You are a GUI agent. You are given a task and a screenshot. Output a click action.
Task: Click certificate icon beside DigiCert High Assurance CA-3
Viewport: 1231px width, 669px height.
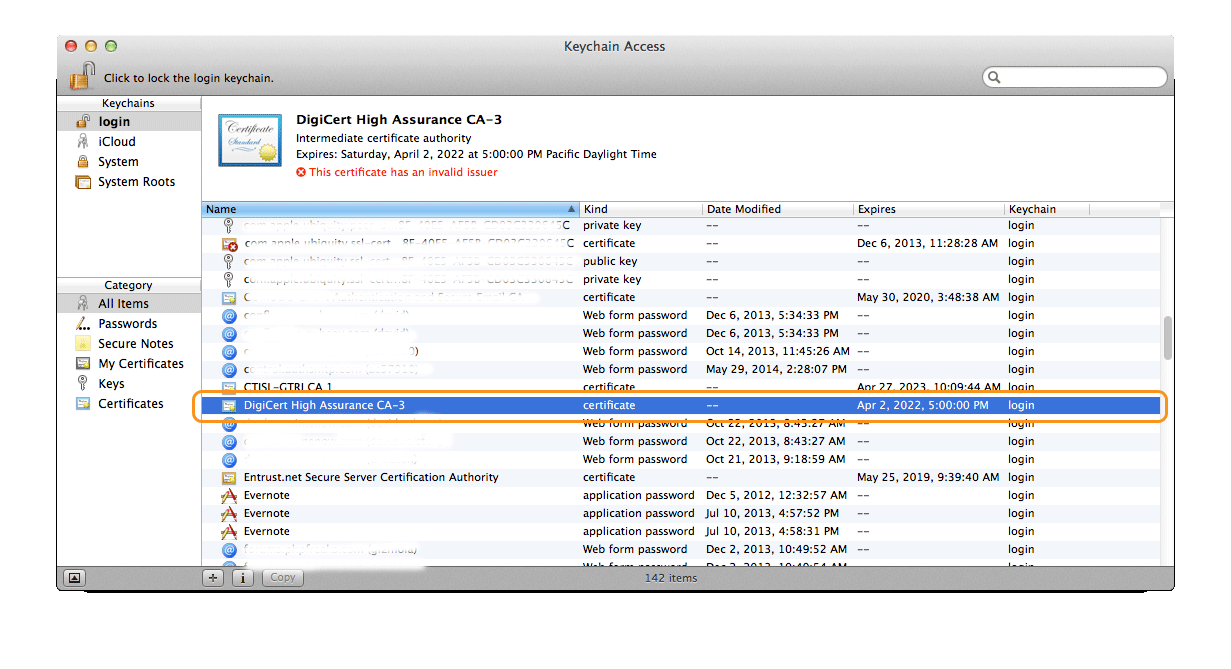pyautogui.click(x=229, y=405)
